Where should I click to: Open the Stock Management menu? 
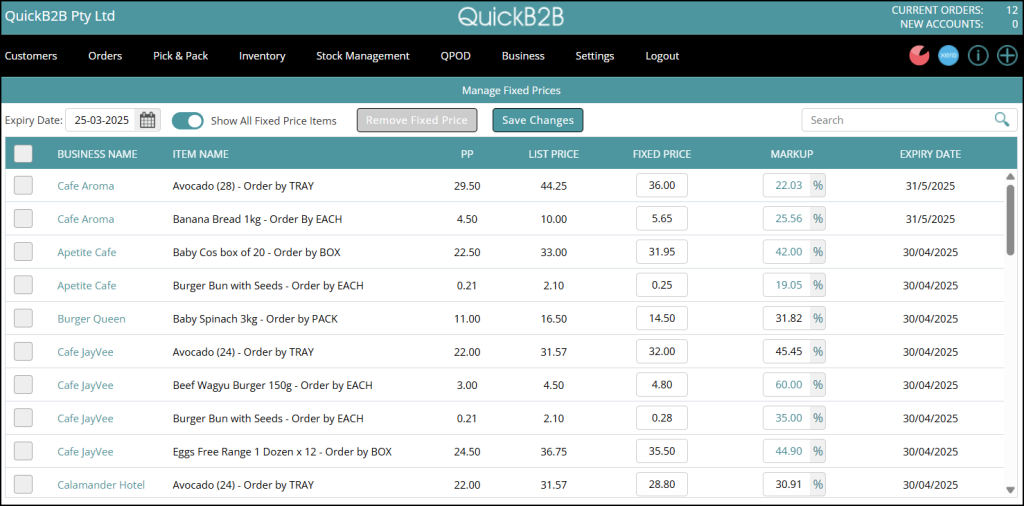coord(362,55)
